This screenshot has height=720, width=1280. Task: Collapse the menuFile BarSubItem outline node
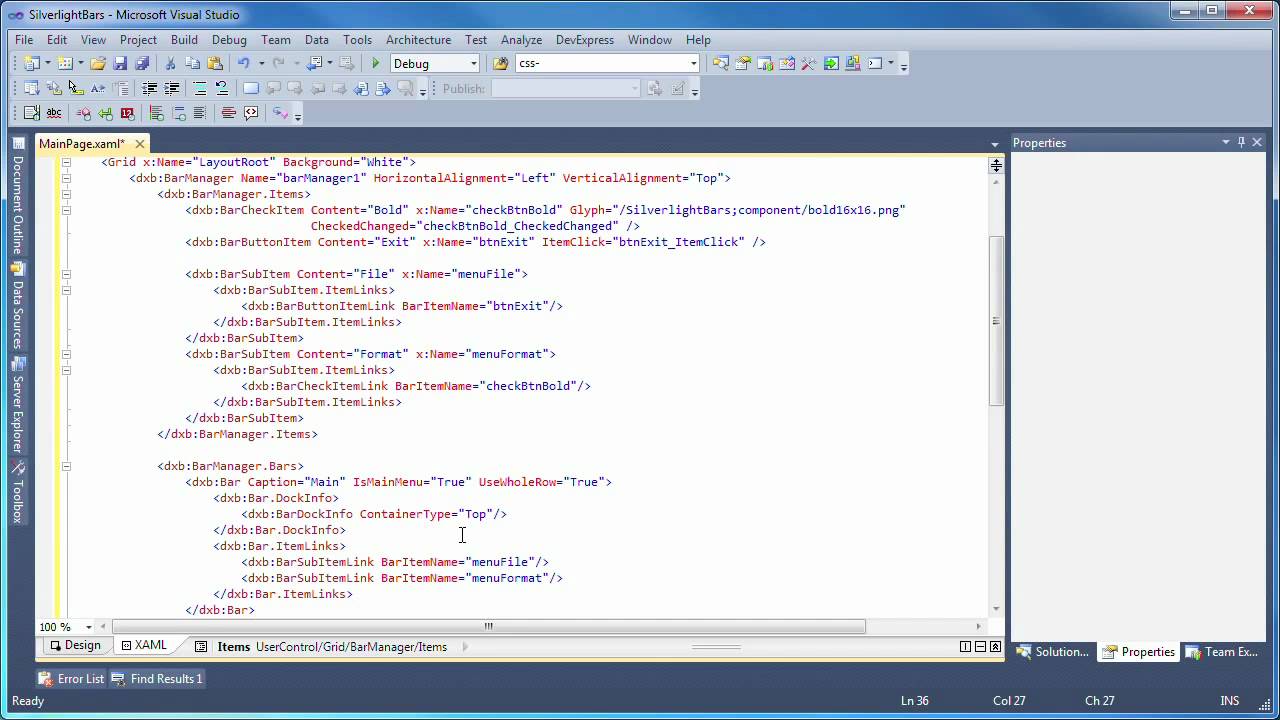click(x=66, y=274)
